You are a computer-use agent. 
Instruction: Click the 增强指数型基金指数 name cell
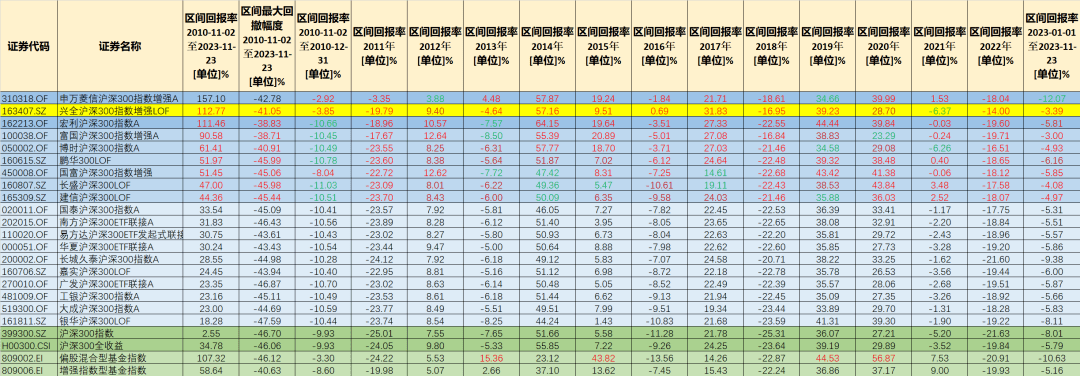(x=121, y=370)
